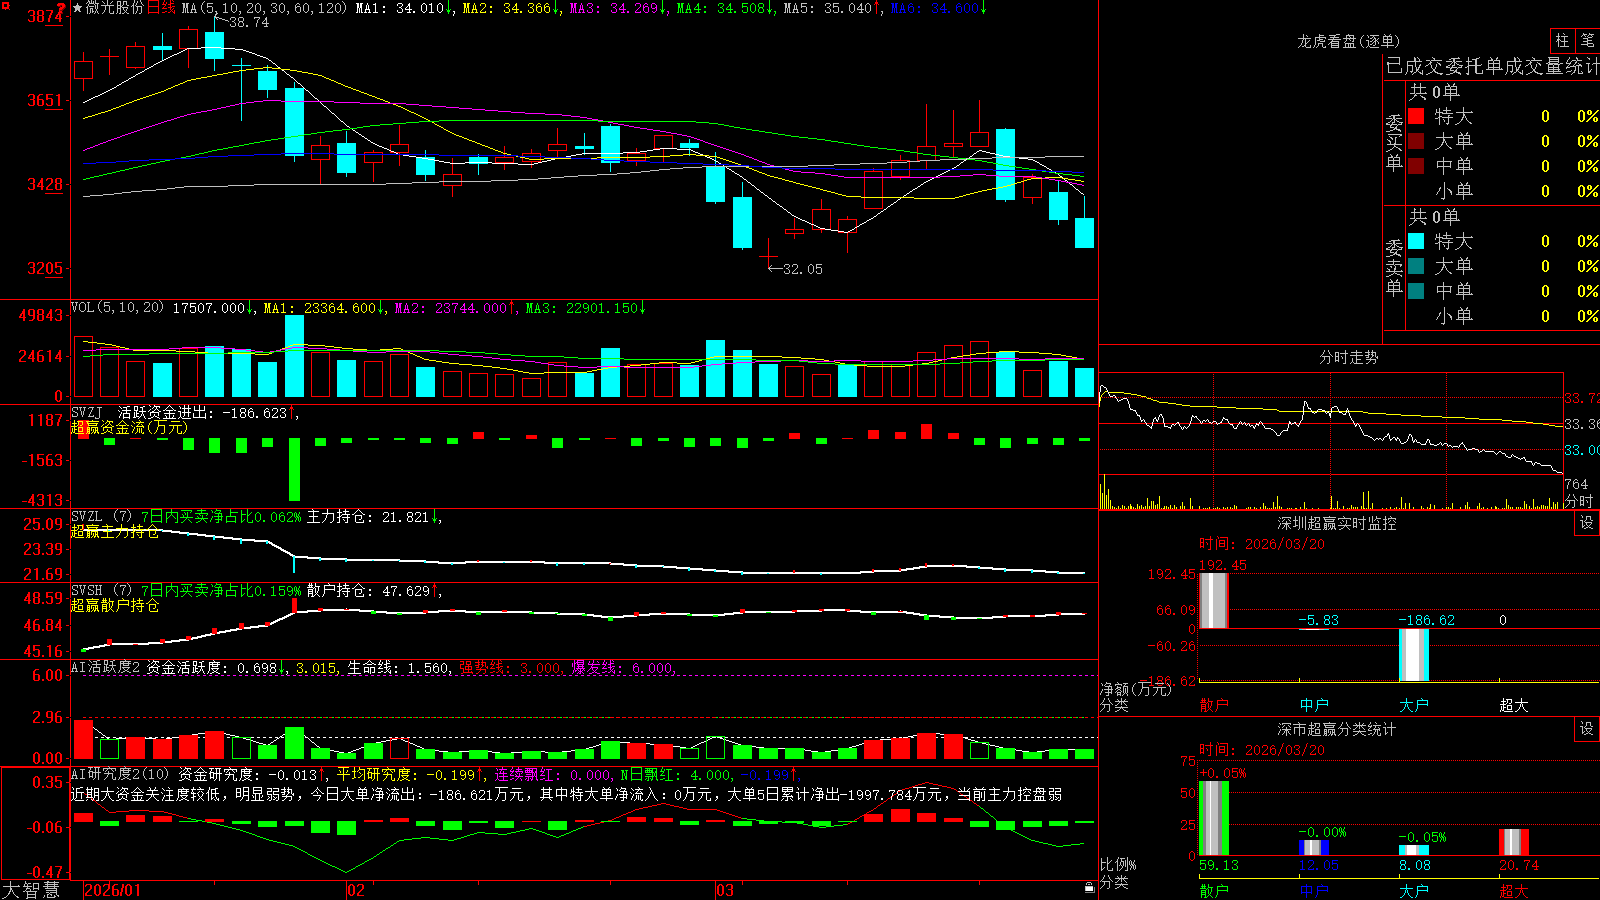Click red 特大 swatch under 委买单

[1416, 116]
